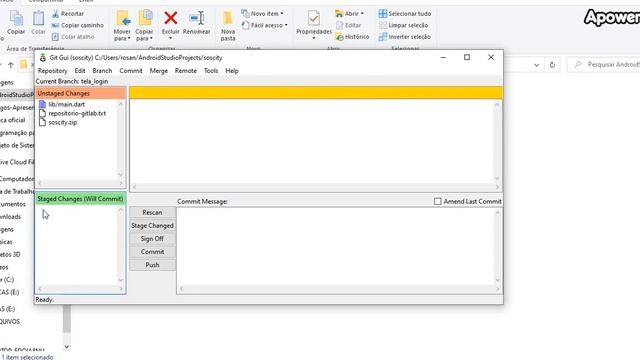Click Limpar seleção in Explorer ribbon

tap(404, 25)
